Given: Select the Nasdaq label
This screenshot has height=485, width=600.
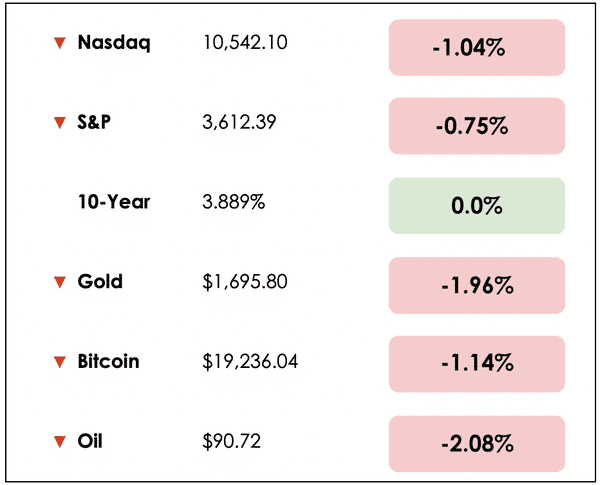Looking at the screenshot, I should (x=114, y=43).
